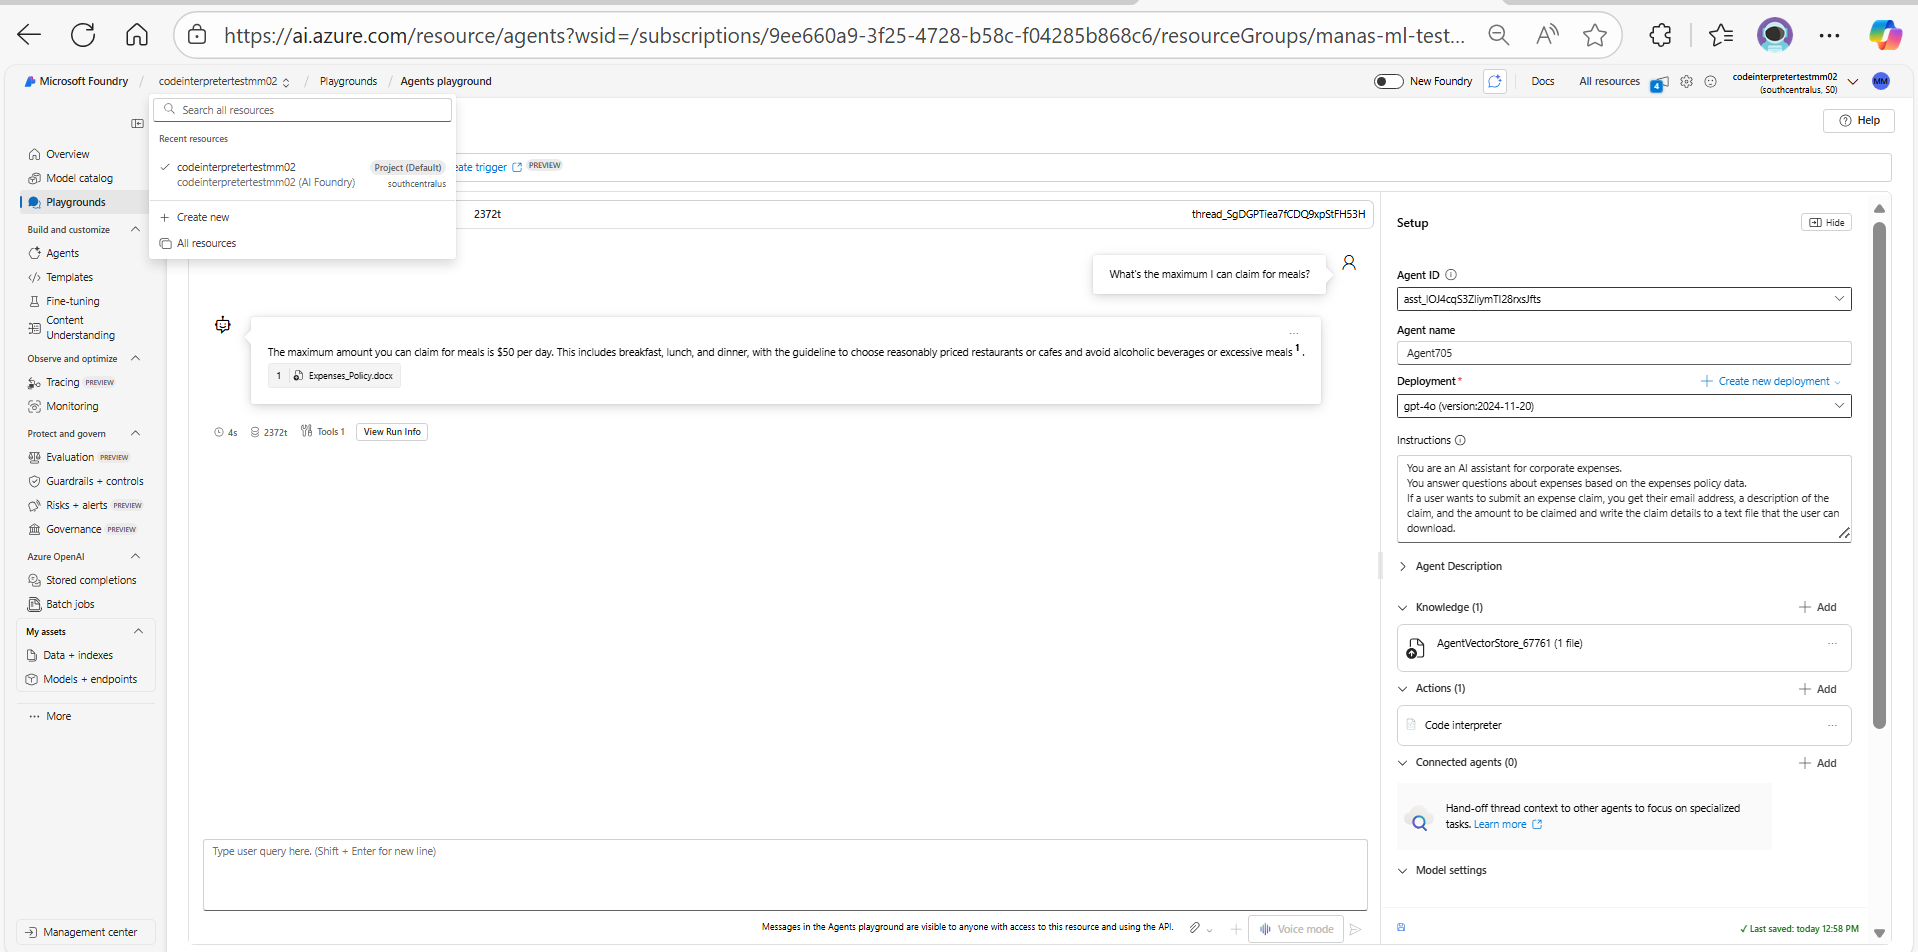This screenshot has width=1918, height=952.
Task: Click the new Foundry chat sparkle icon
Action: click(x=1495, y=81)
